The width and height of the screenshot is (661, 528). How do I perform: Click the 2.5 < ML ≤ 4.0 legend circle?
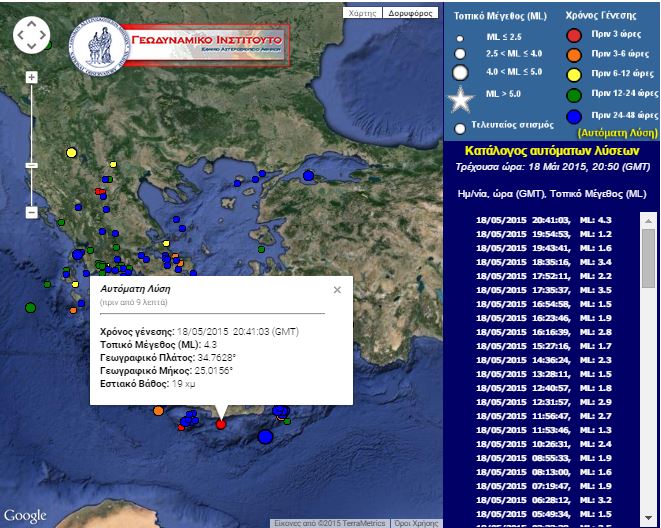460,54
